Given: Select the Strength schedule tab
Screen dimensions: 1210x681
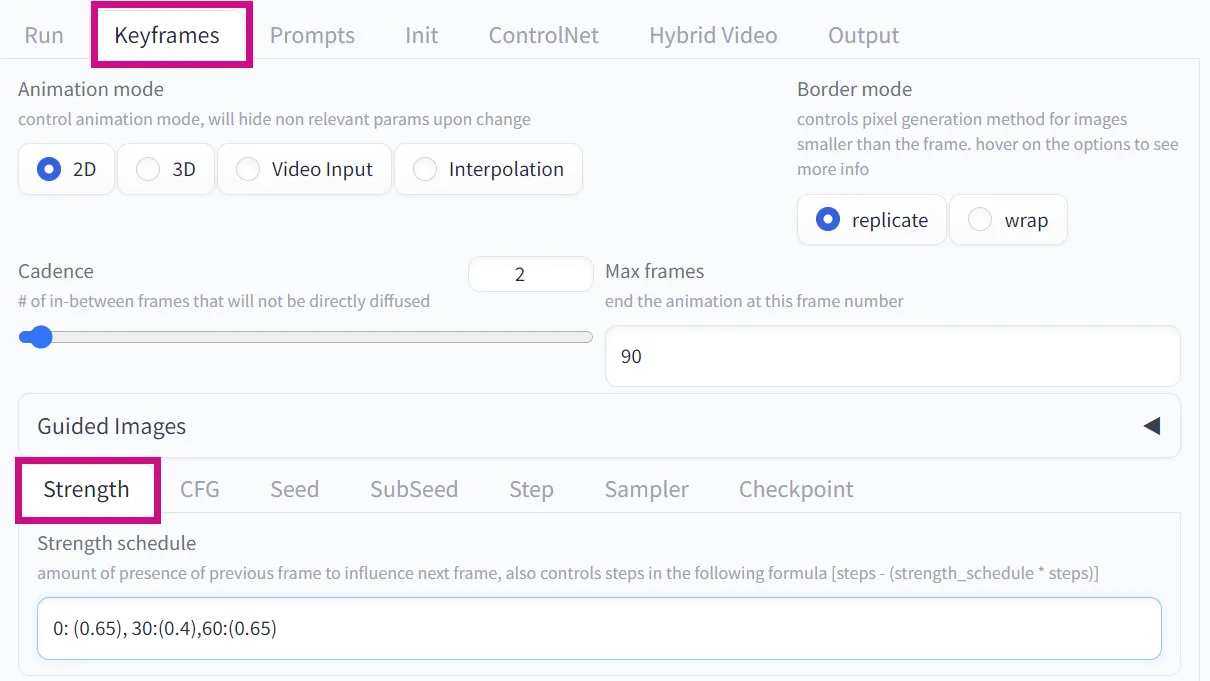Looking at the screenshot, I should click(87, 490).
